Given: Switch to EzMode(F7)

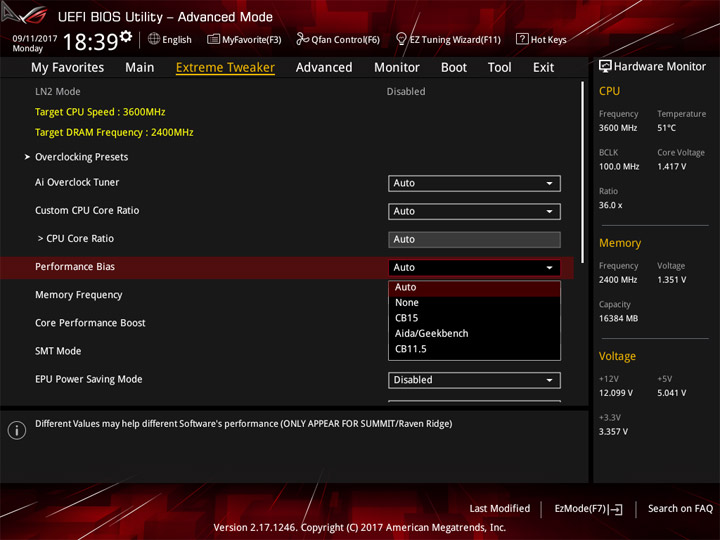Looking at the screenshot, I should point(588,509).
